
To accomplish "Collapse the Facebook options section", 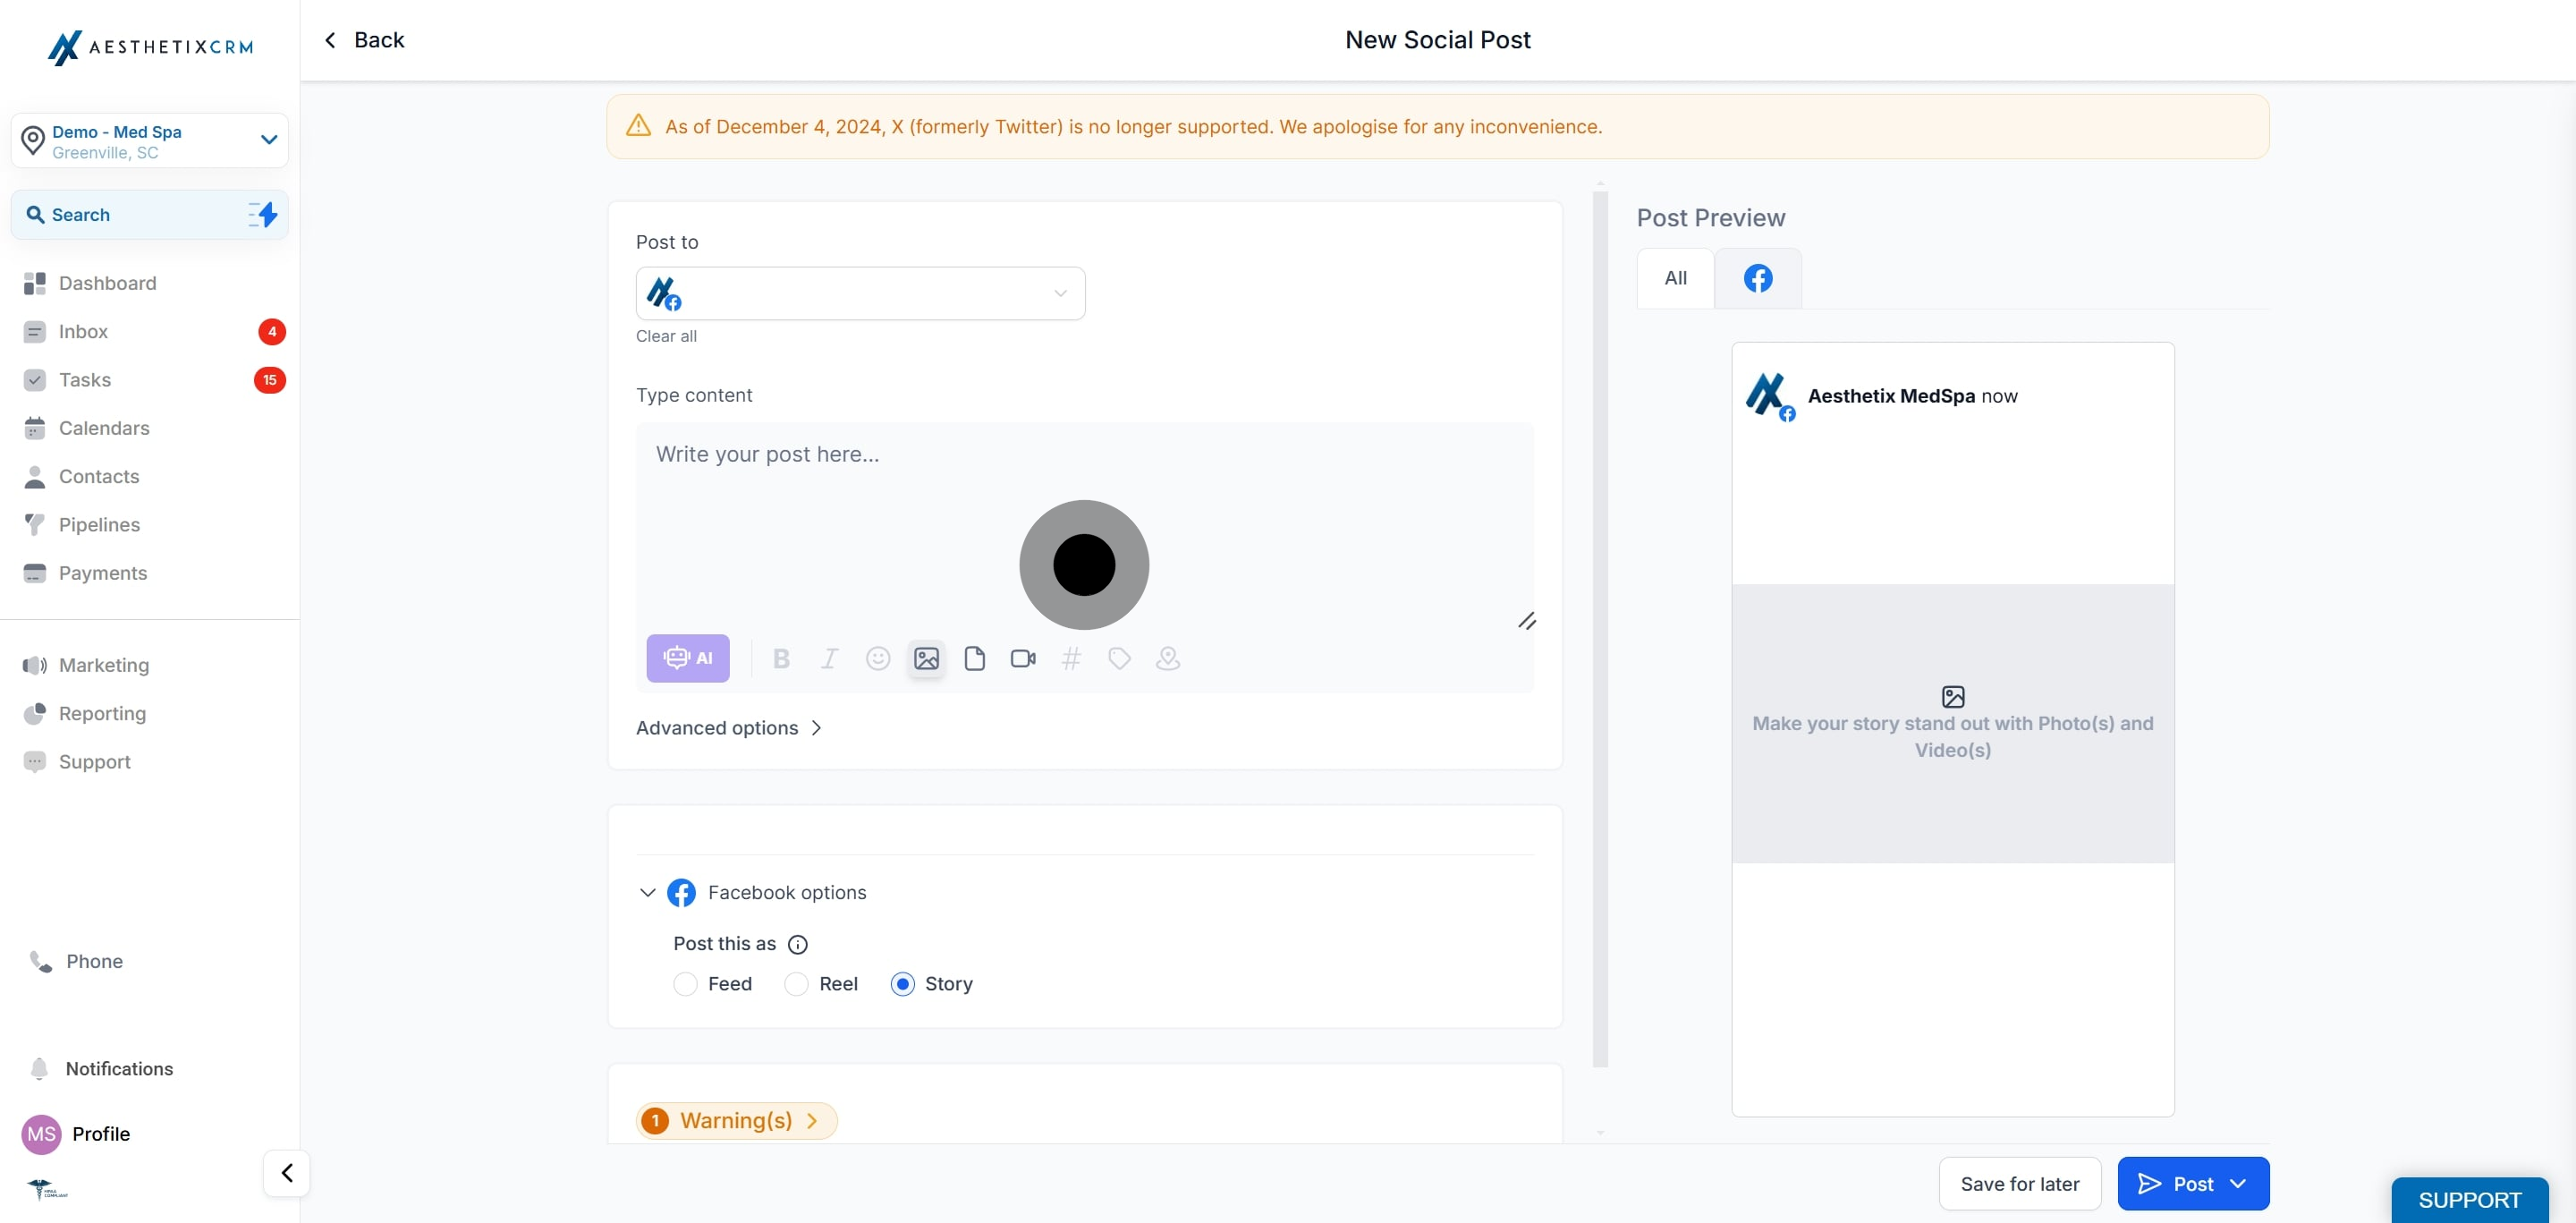I will pyautogui.click(x=647, y=892).
